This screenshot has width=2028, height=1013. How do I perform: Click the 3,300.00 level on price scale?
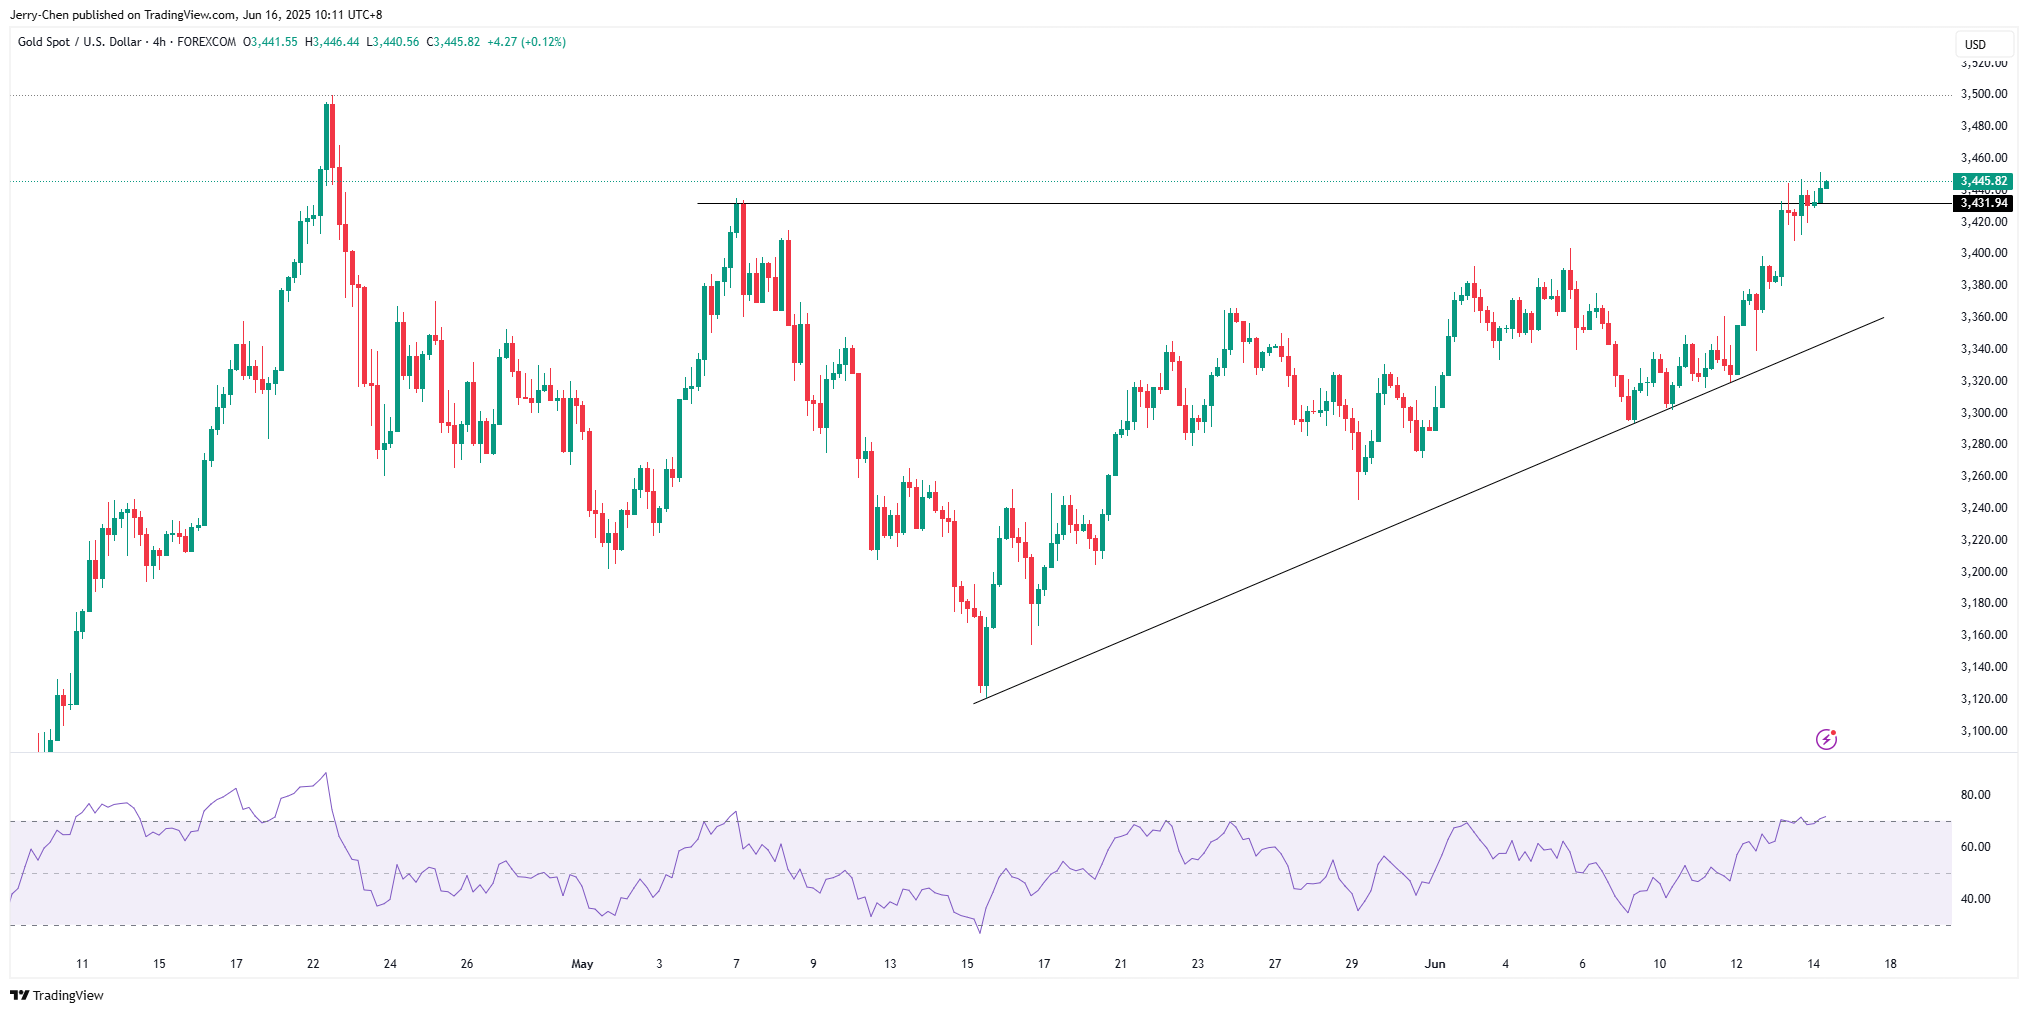point(1983,413)
